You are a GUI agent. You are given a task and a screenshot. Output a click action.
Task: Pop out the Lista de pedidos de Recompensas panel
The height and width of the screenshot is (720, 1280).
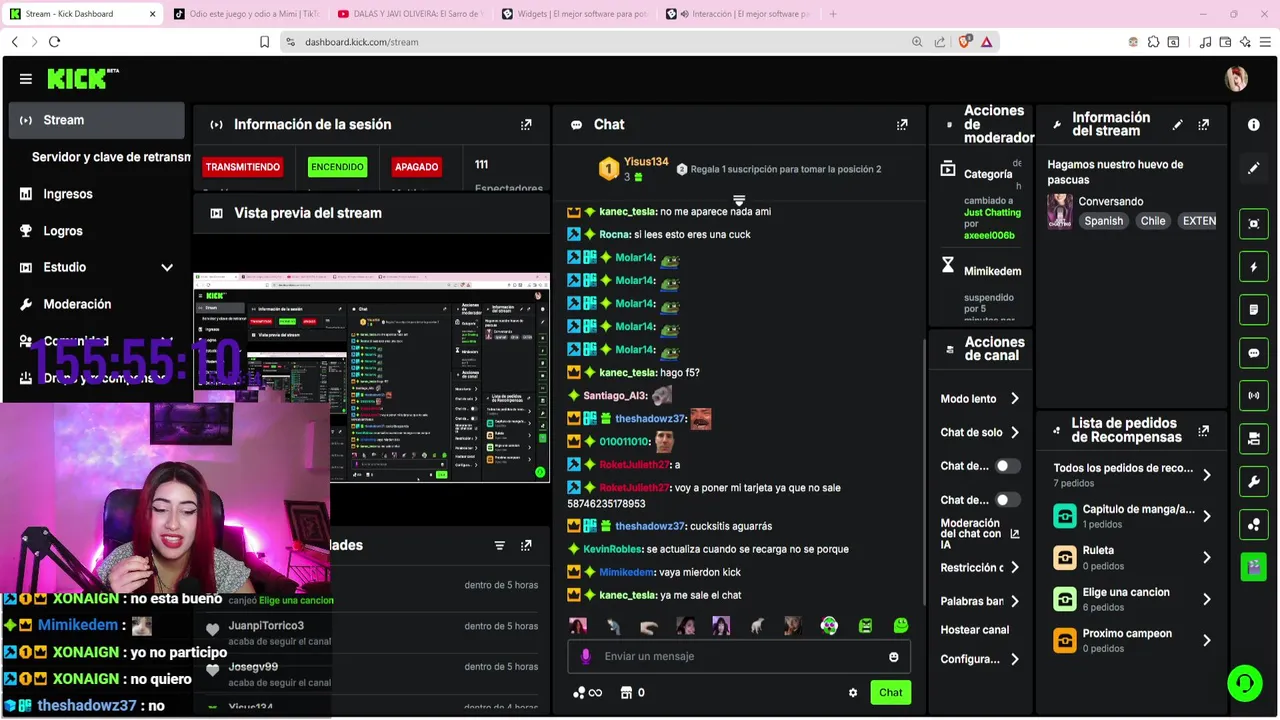(1203, 431)
